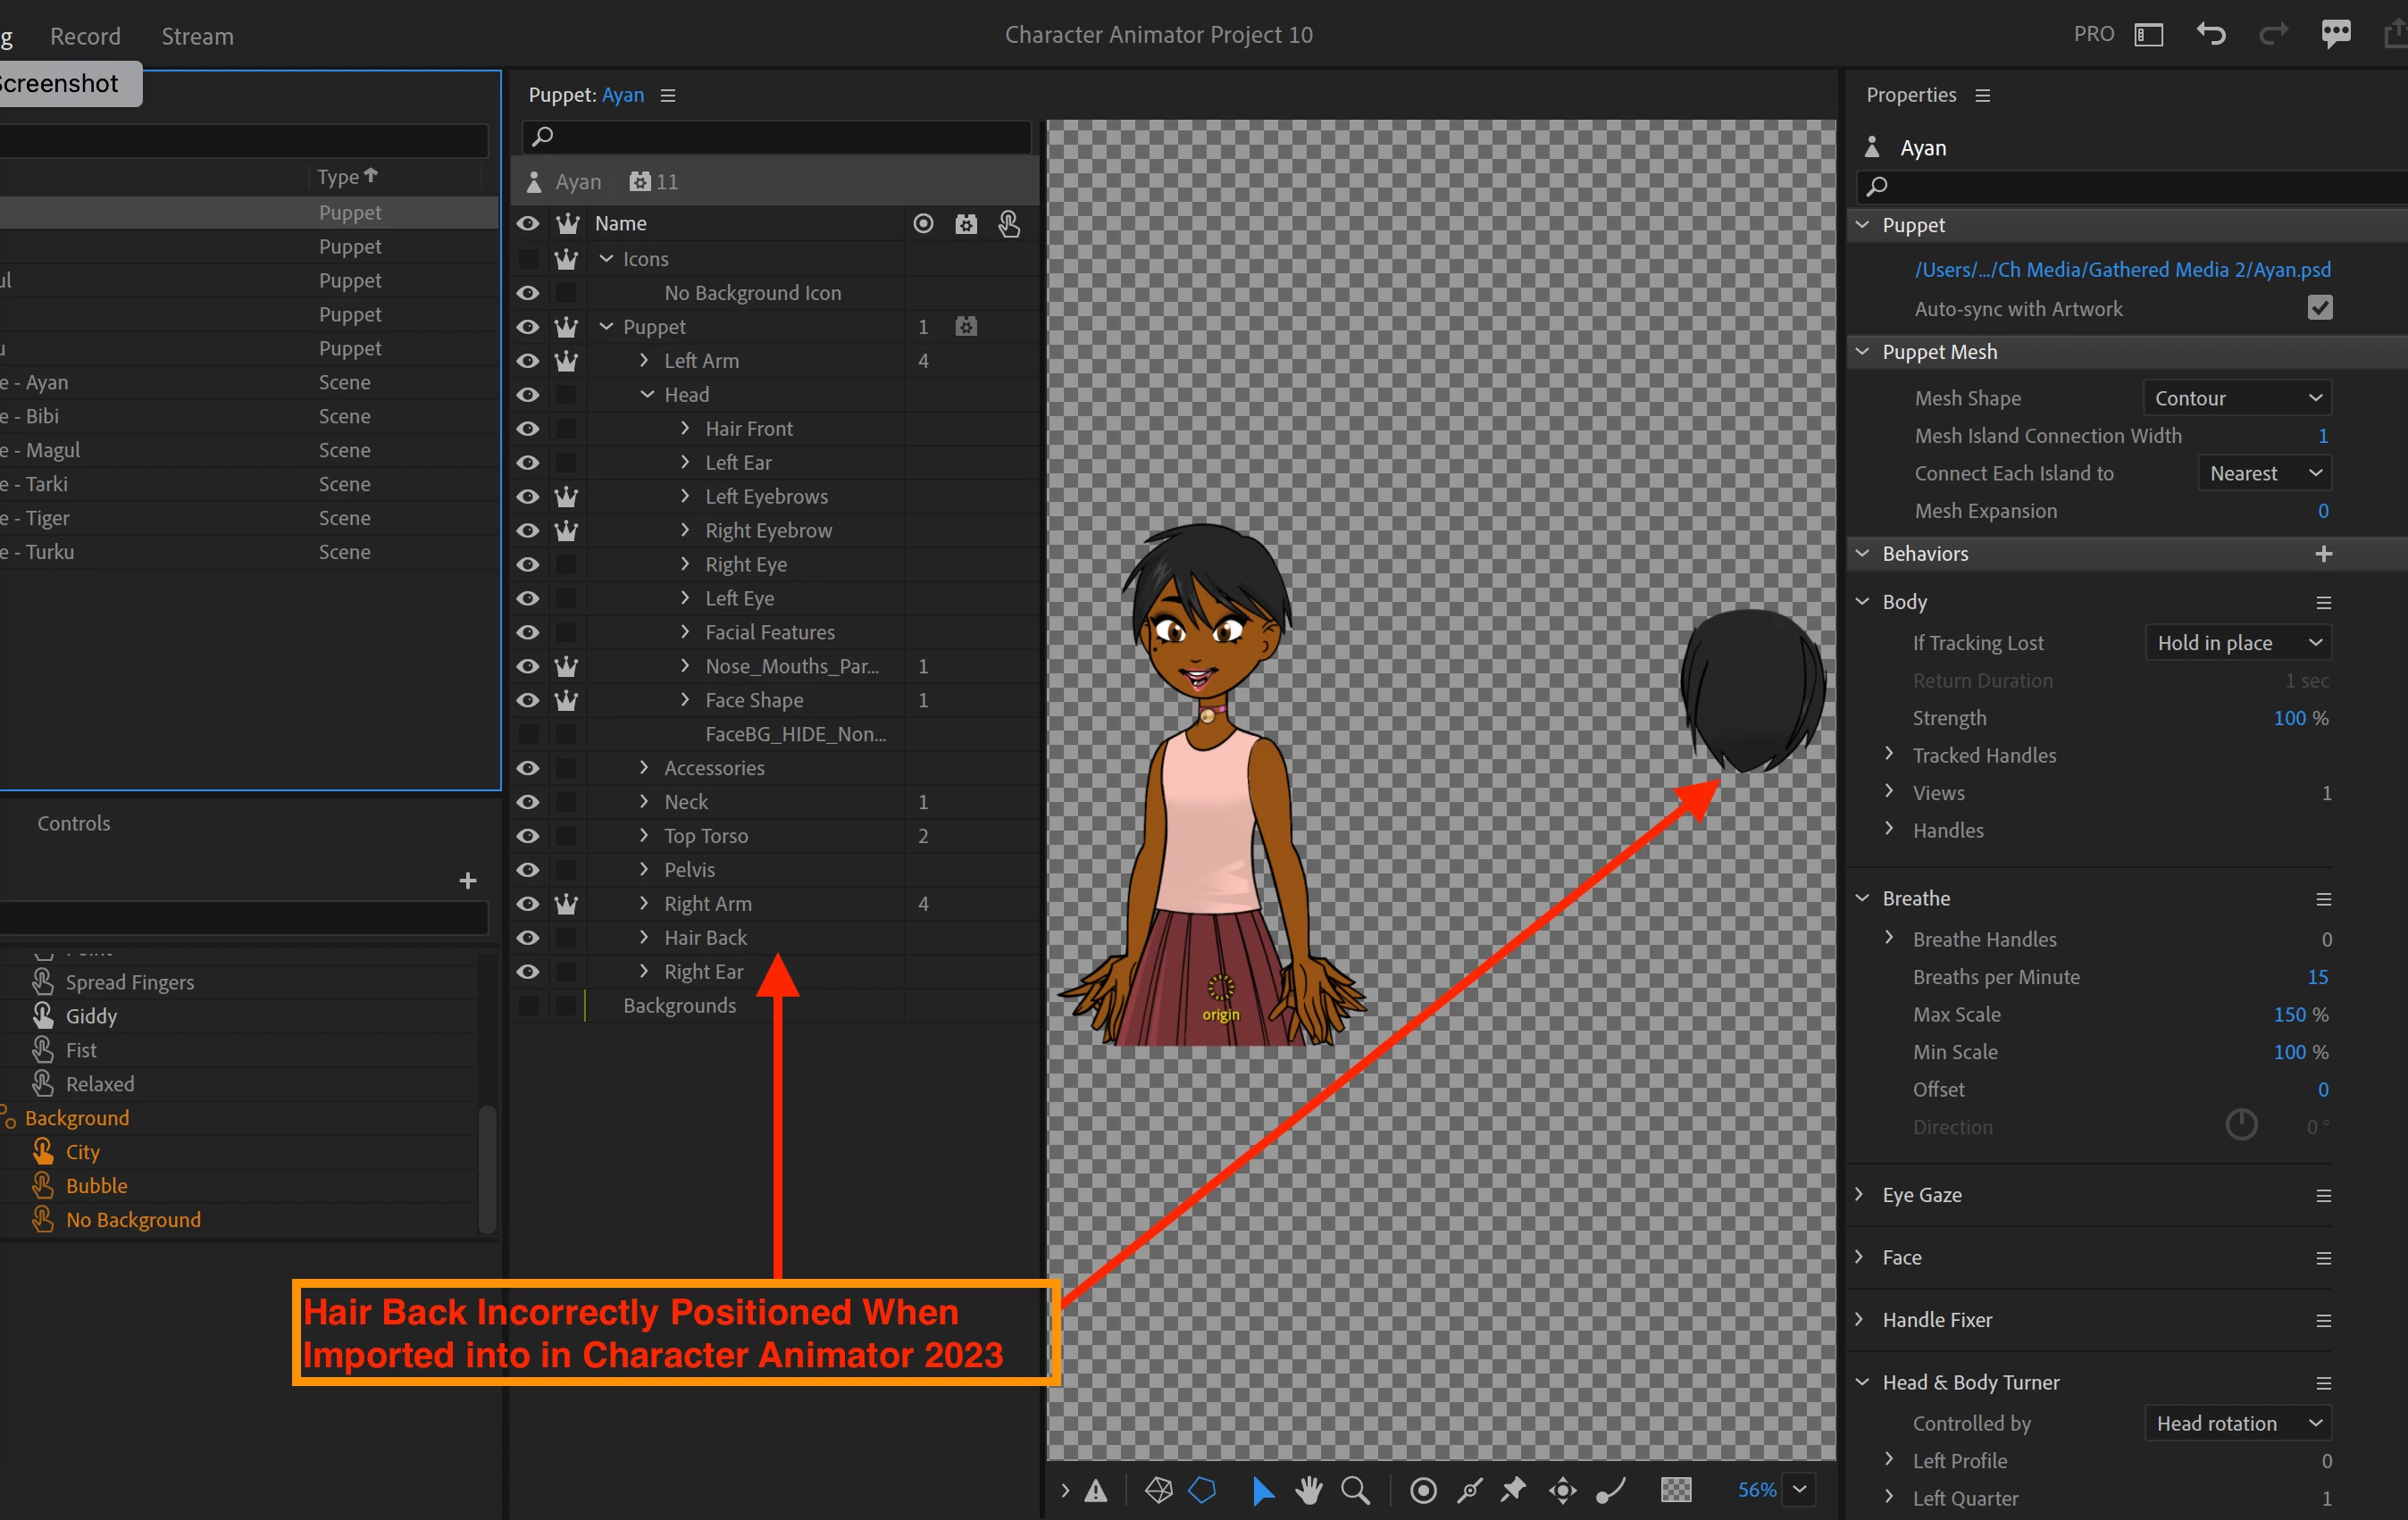The image size is (2408, 1520).
Task: Expand the Eye Gaze behavior
Action: pos(1860,1195)
